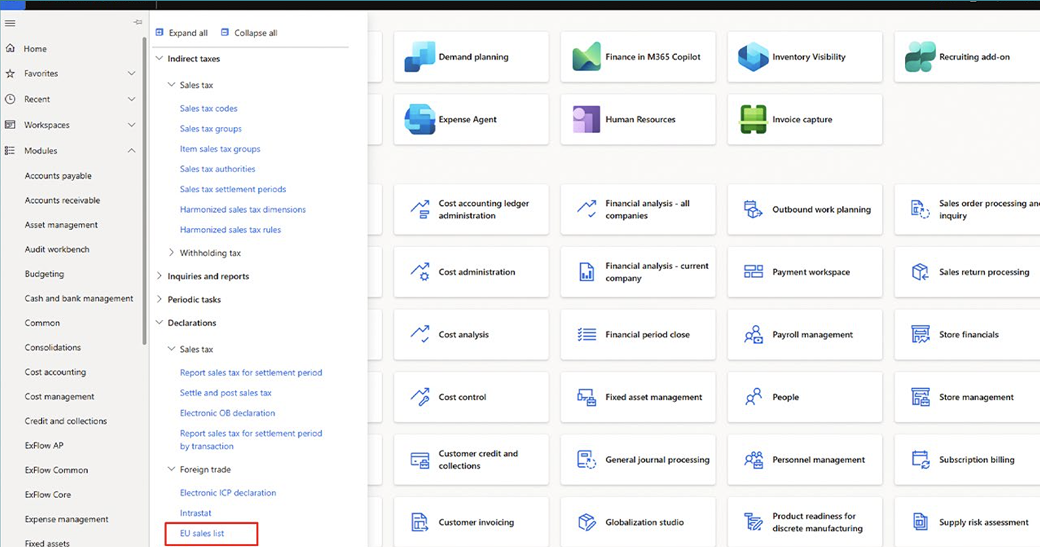Open Settle and post sales tax

coord(226,393)
